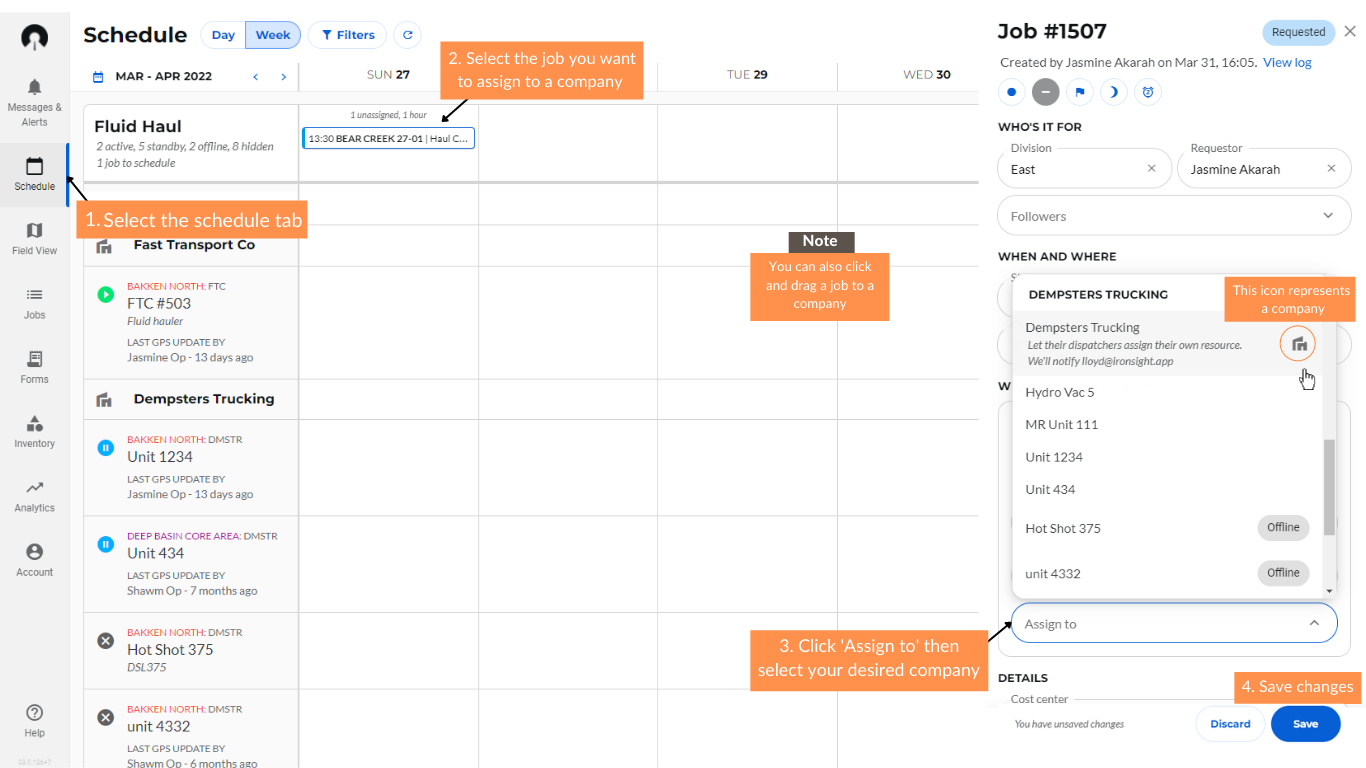The width and height of the screenshot is (1366, 768).
Task: Select Hydro Vac 5 from the list
Action: 1060,392
